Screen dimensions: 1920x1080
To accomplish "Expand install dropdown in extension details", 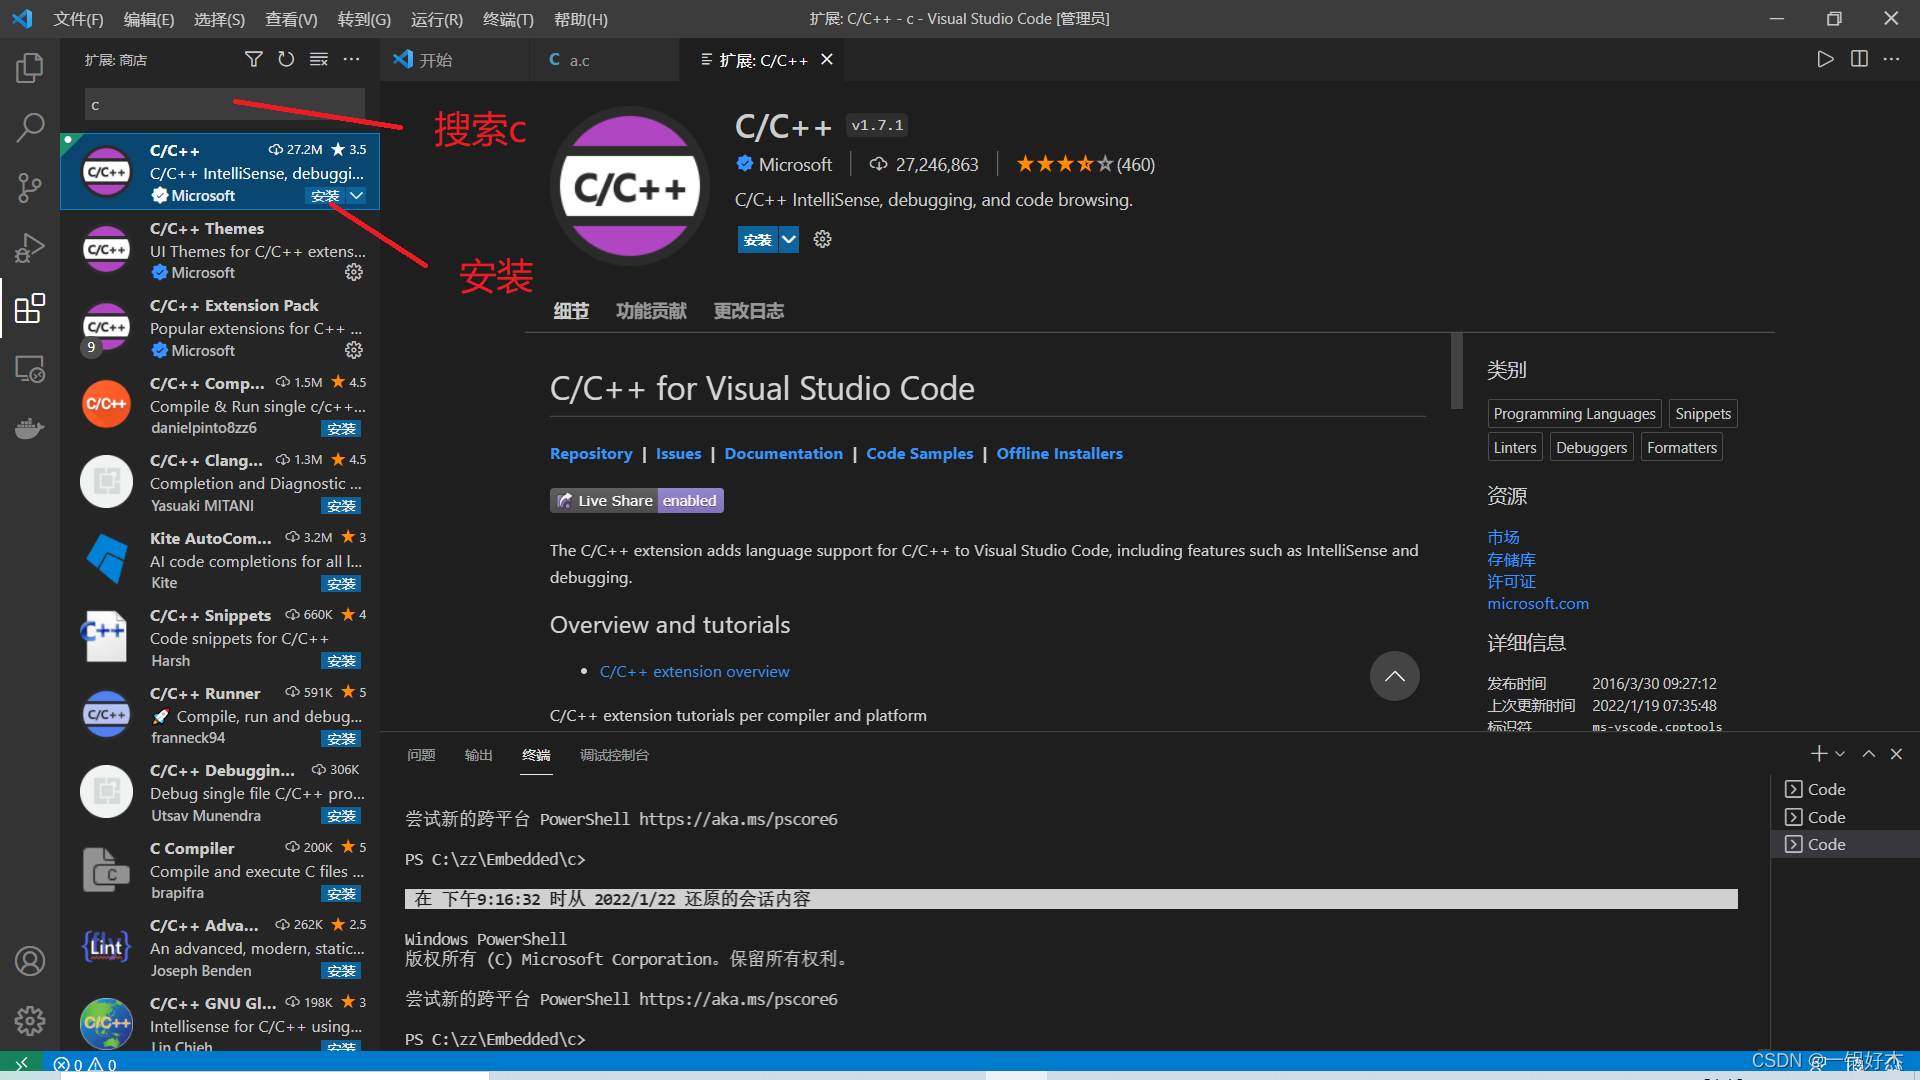I will [x=789, y=239].
